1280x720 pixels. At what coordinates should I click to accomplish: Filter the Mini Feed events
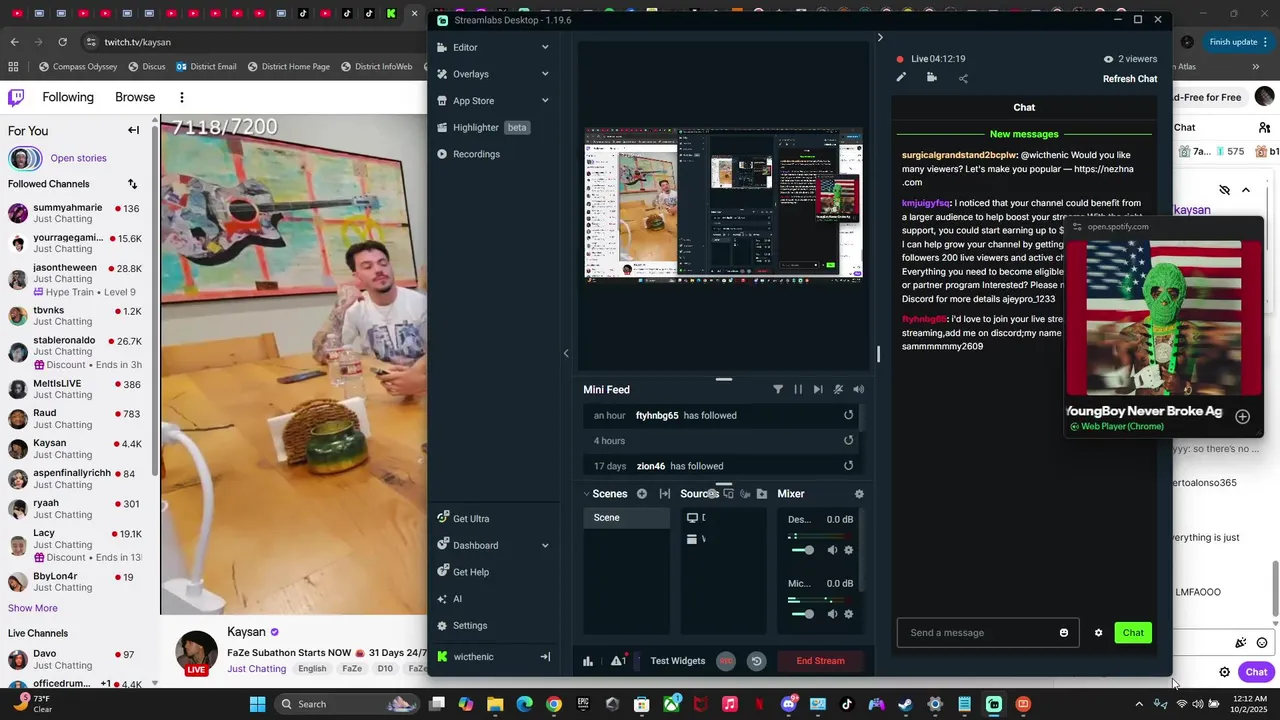[778, 389]
